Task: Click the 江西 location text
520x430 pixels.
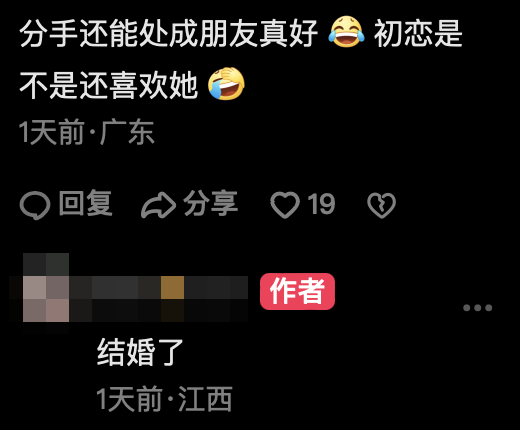Action: click(205, 399)
